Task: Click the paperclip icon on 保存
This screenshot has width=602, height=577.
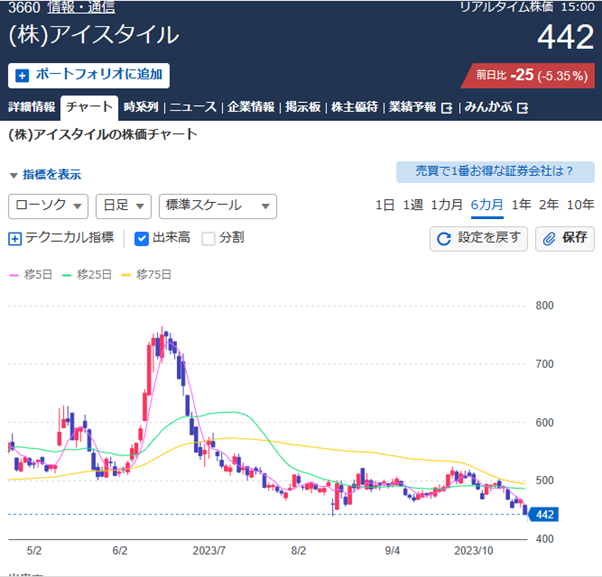Action: (x=549, y=239)
